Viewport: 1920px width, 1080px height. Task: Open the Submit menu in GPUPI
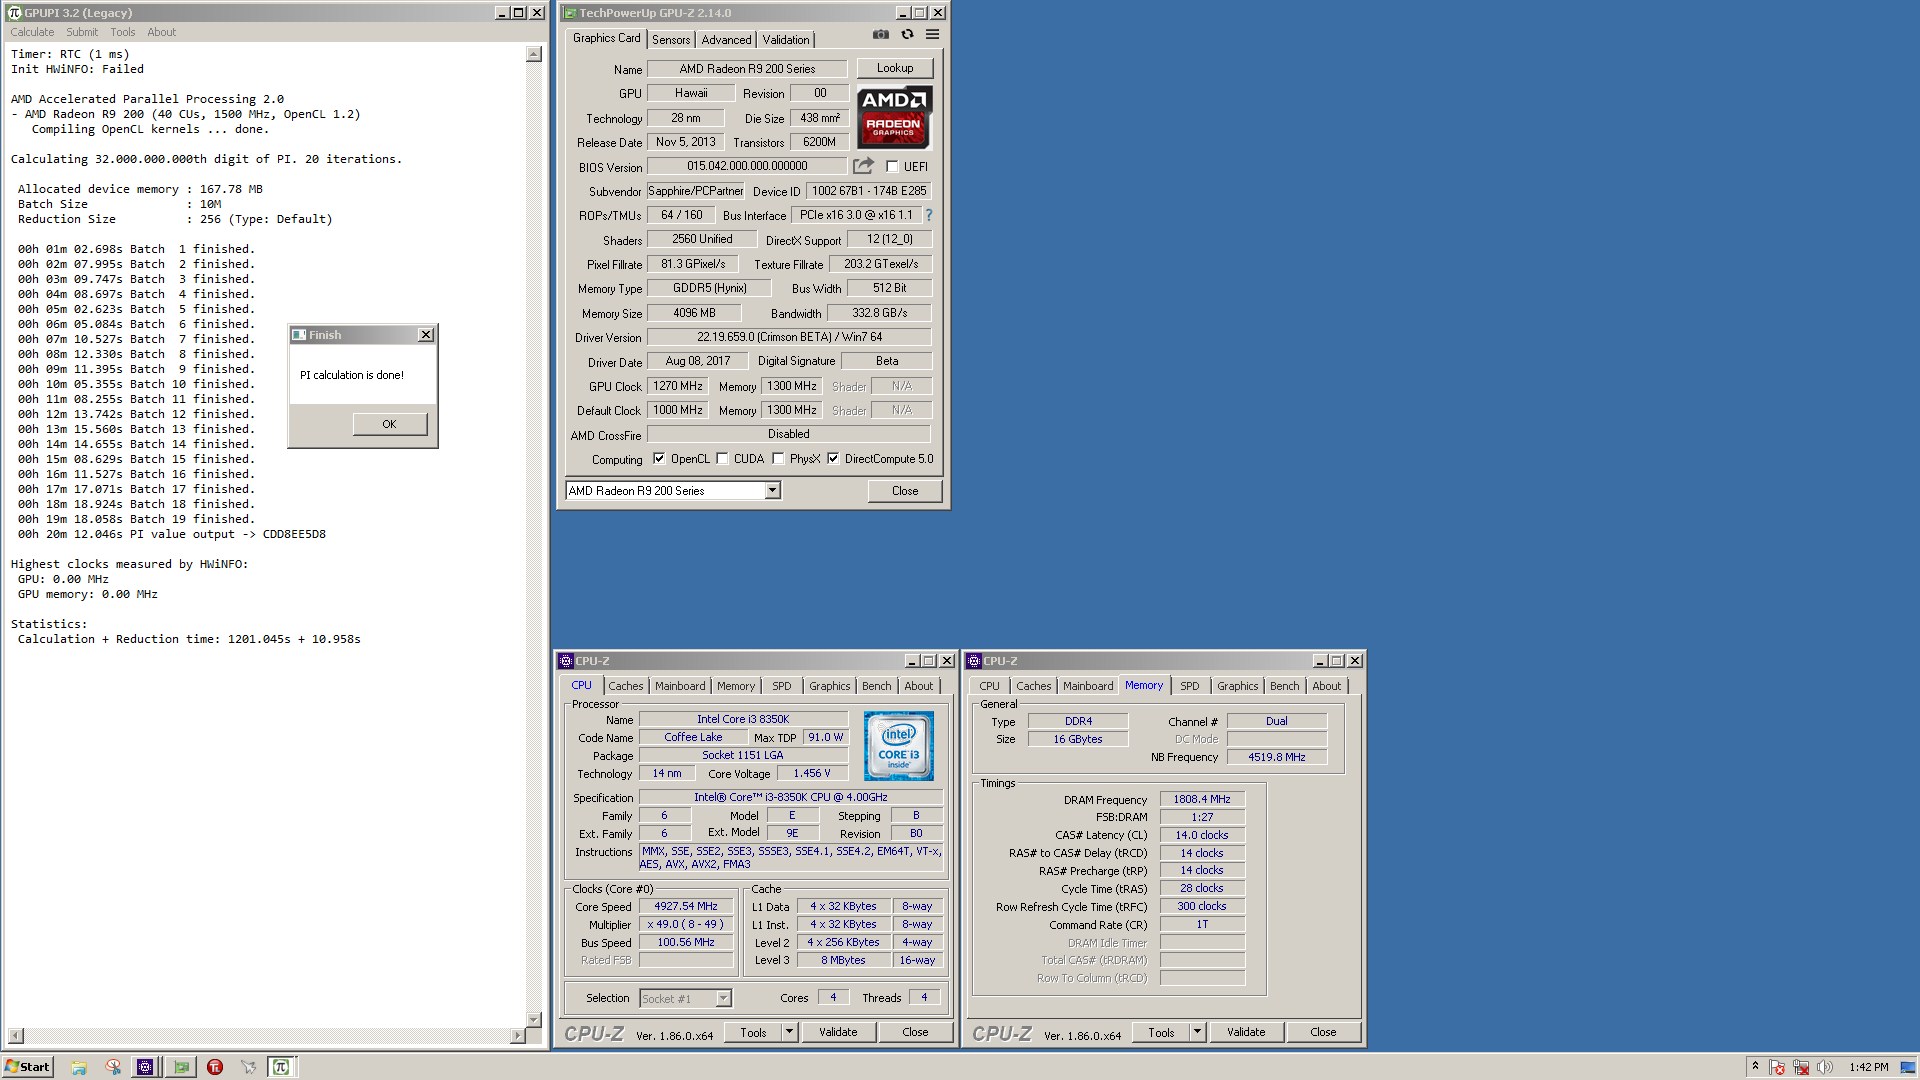pos(82,32)
